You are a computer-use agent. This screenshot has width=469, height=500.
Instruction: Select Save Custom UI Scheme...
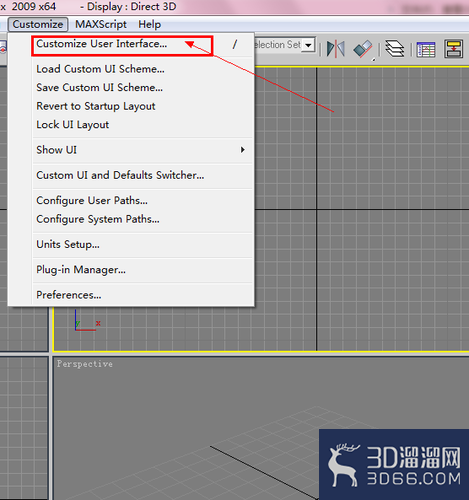click(x=143, y=88)
